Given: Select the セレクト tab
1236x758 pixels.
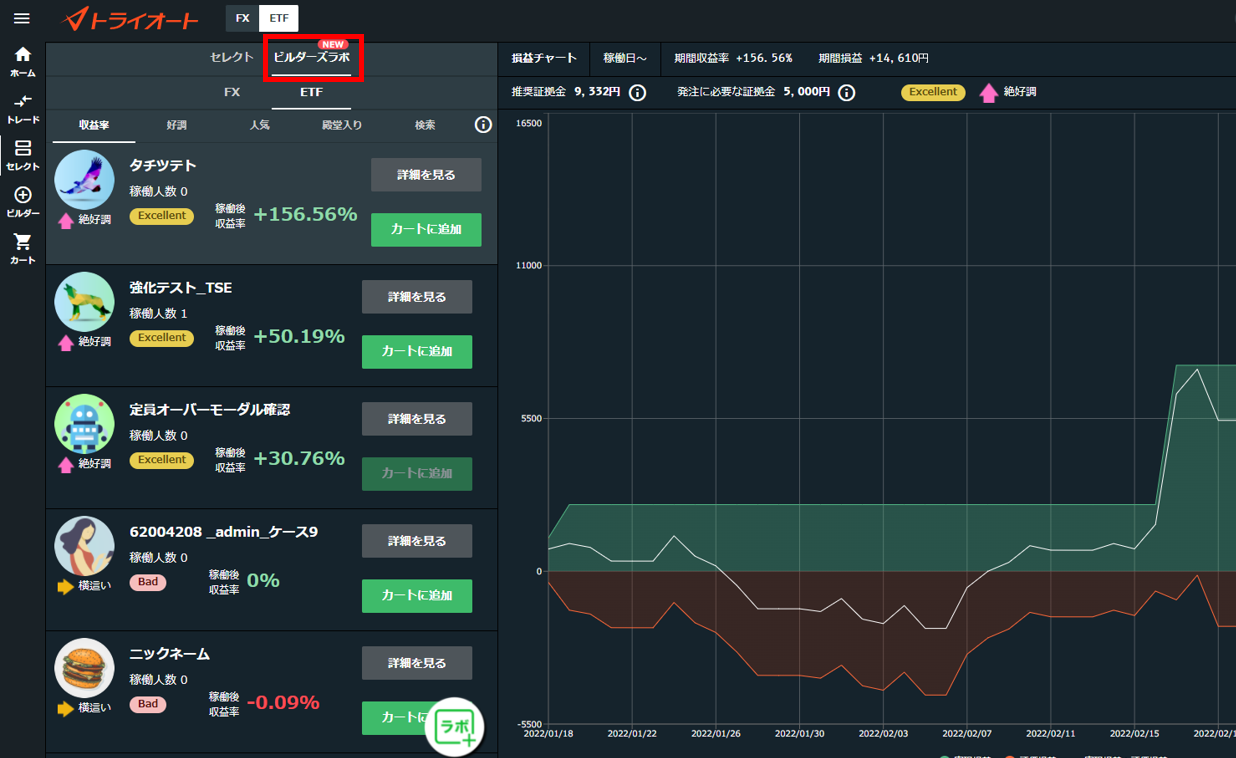Looking at the screenshot, I should pos(232,58).
